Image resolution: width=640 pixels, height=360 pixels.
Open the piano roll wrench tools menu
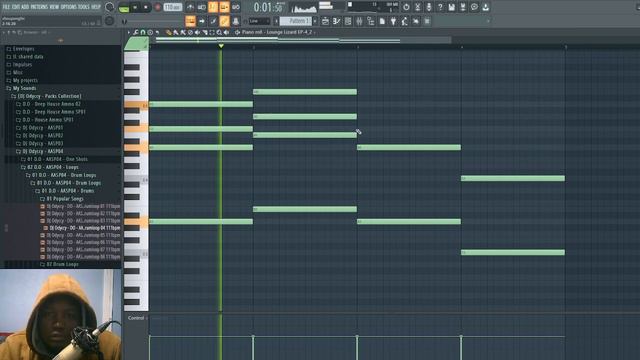pos(136,32)
